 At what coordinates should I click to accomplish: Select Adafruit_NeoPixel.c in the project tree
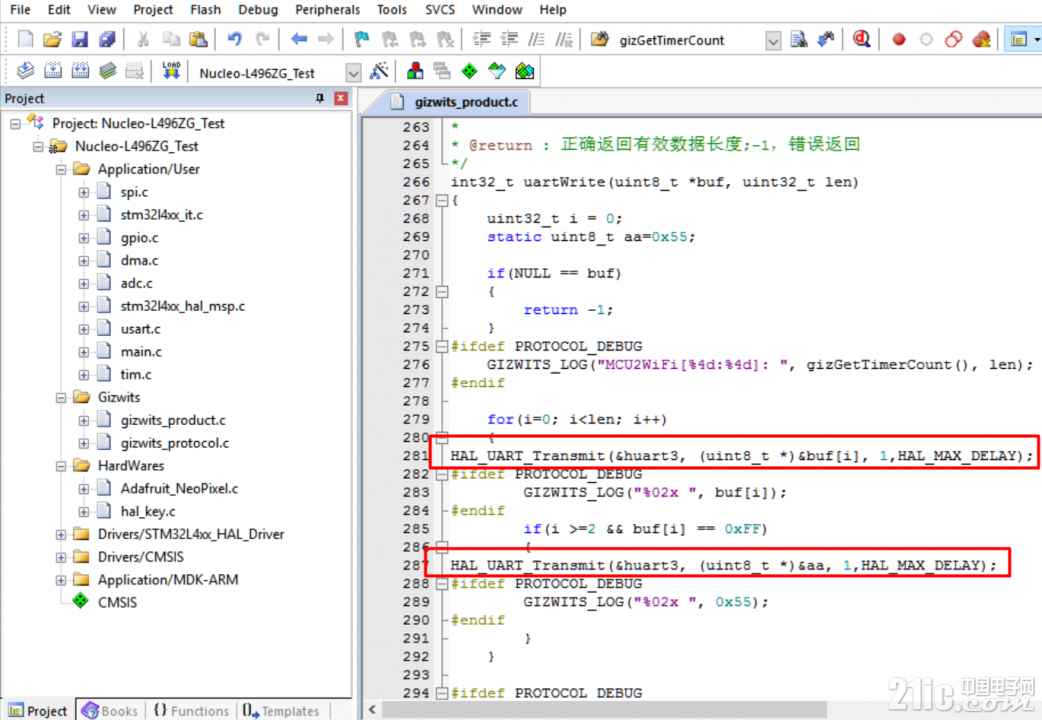pos(179,489)
